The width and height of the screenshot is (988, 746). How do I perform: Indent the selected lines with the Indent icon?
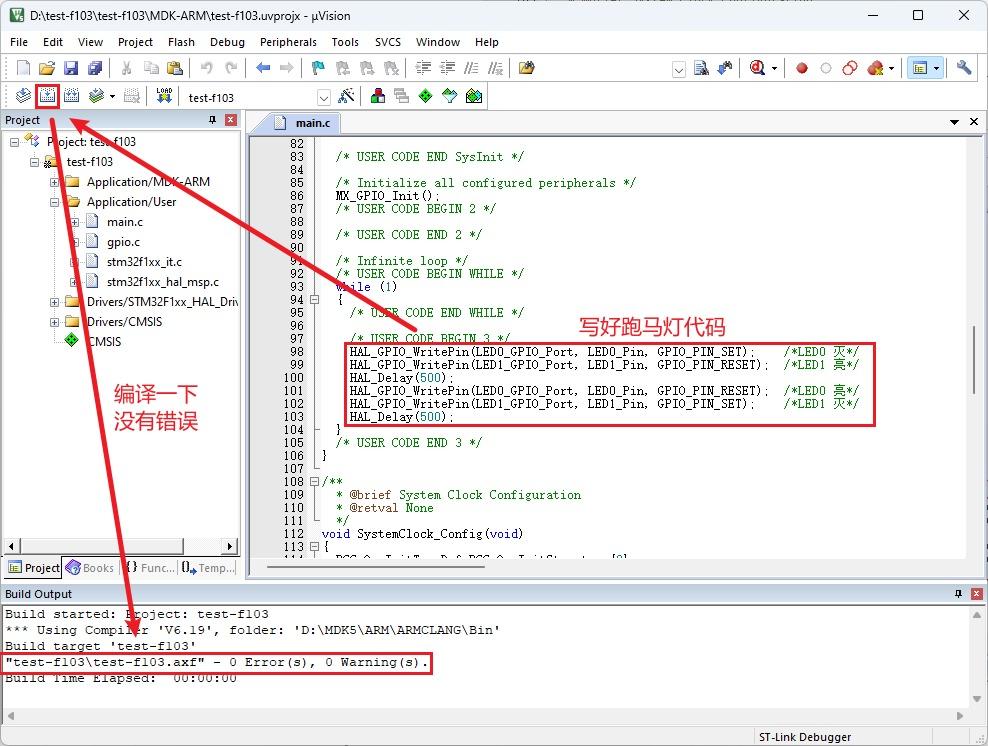(x=423, y=68)
